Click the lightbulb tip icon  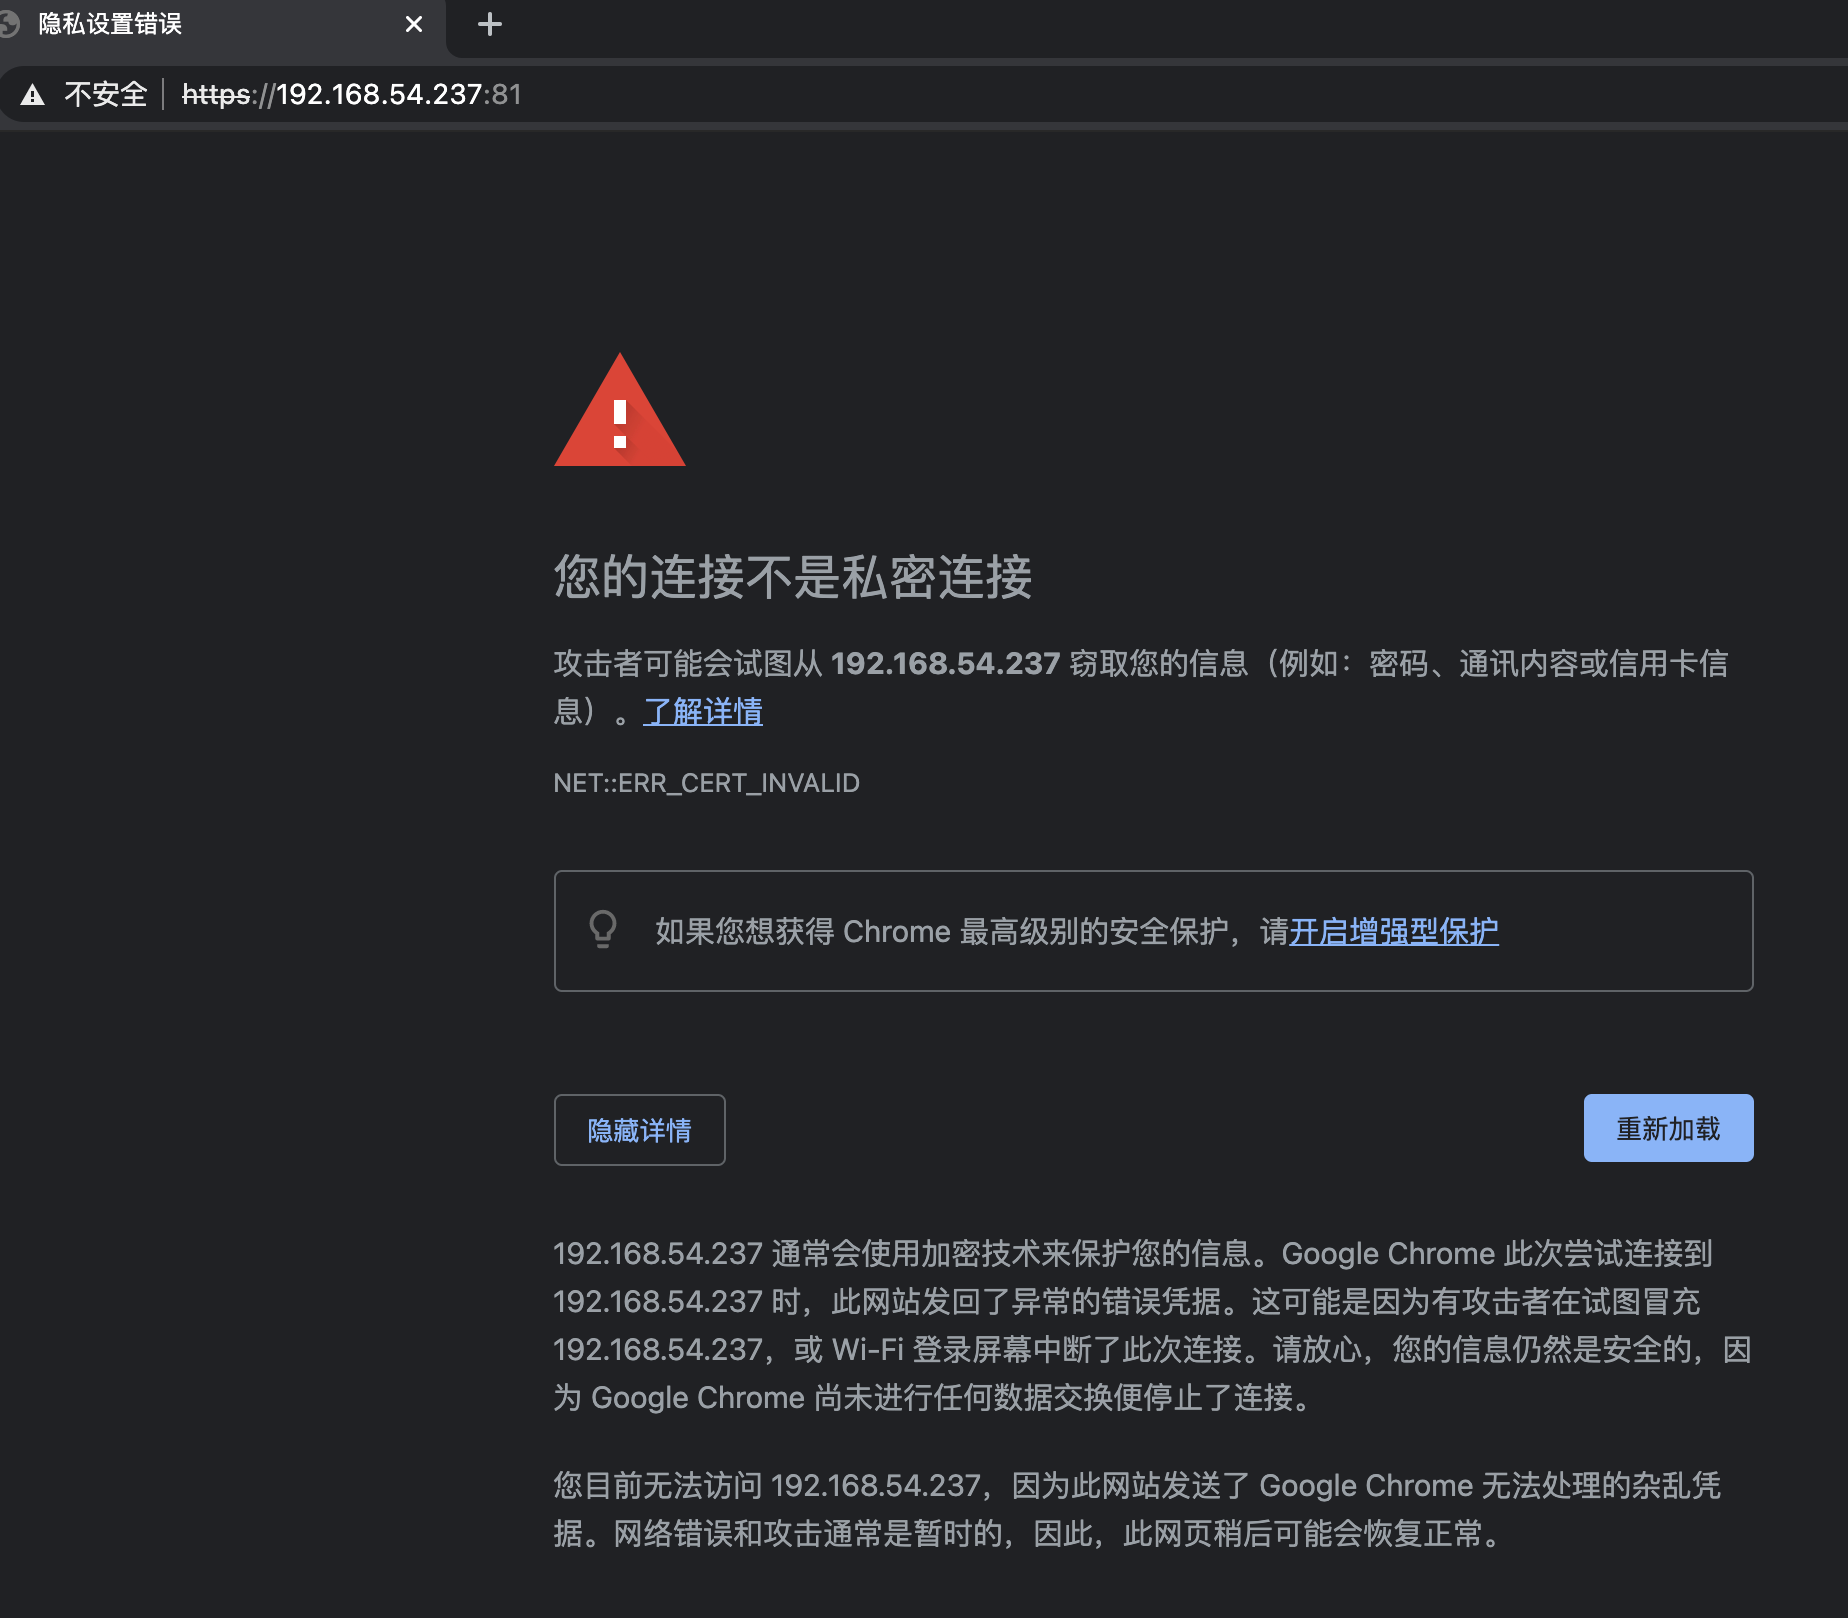[x=603, y=929]
